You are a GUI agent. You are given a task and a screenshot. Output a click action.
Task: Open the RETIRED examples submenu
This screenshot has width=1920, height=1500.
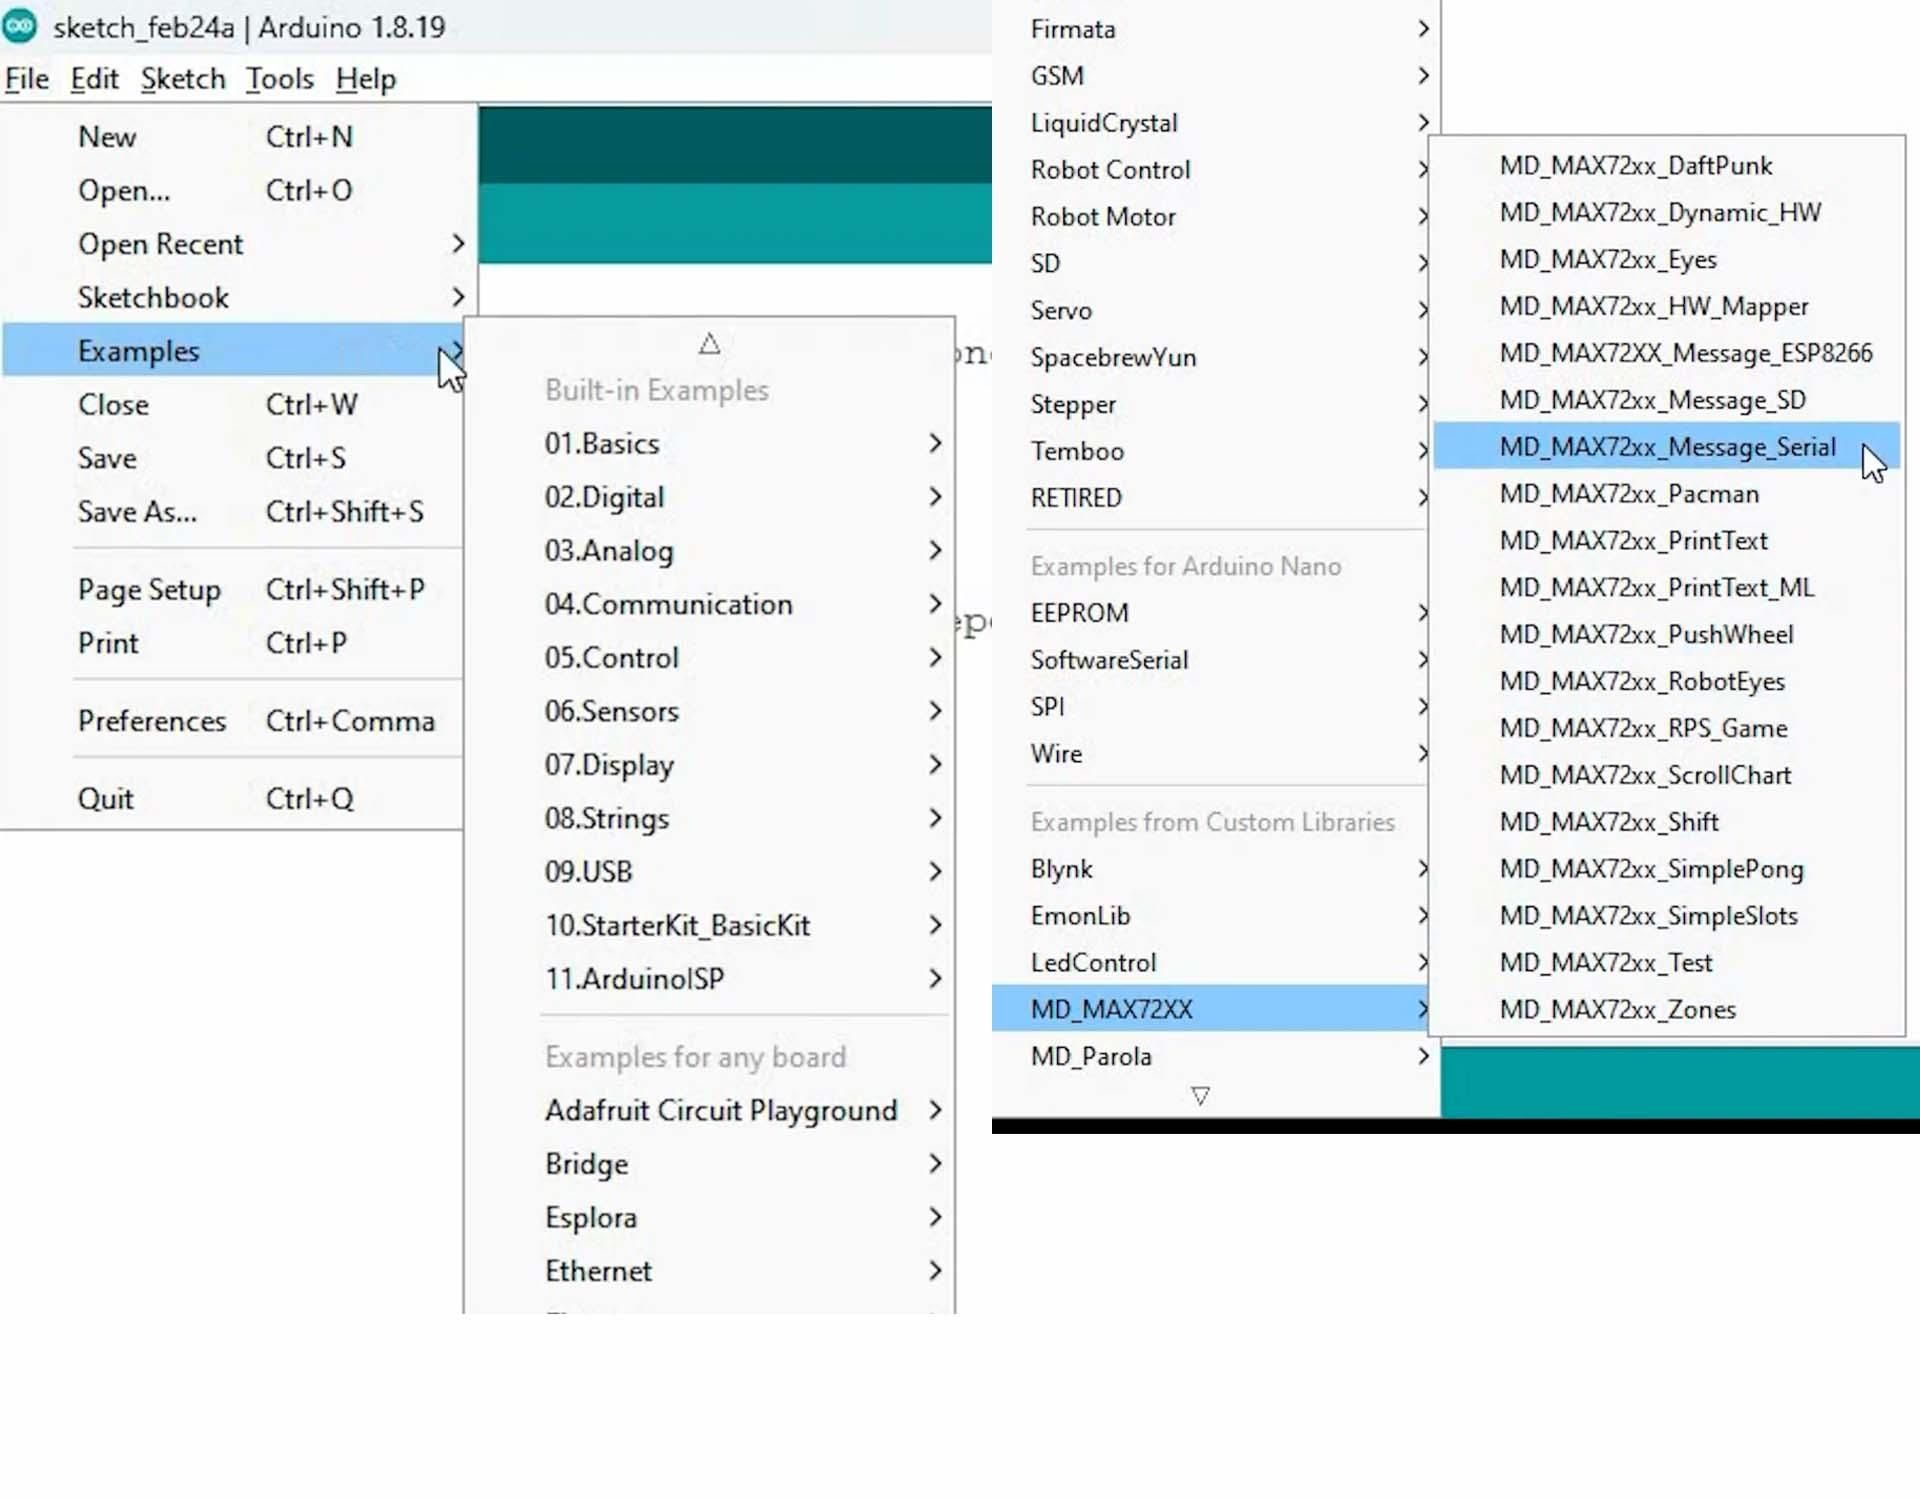1212,498
